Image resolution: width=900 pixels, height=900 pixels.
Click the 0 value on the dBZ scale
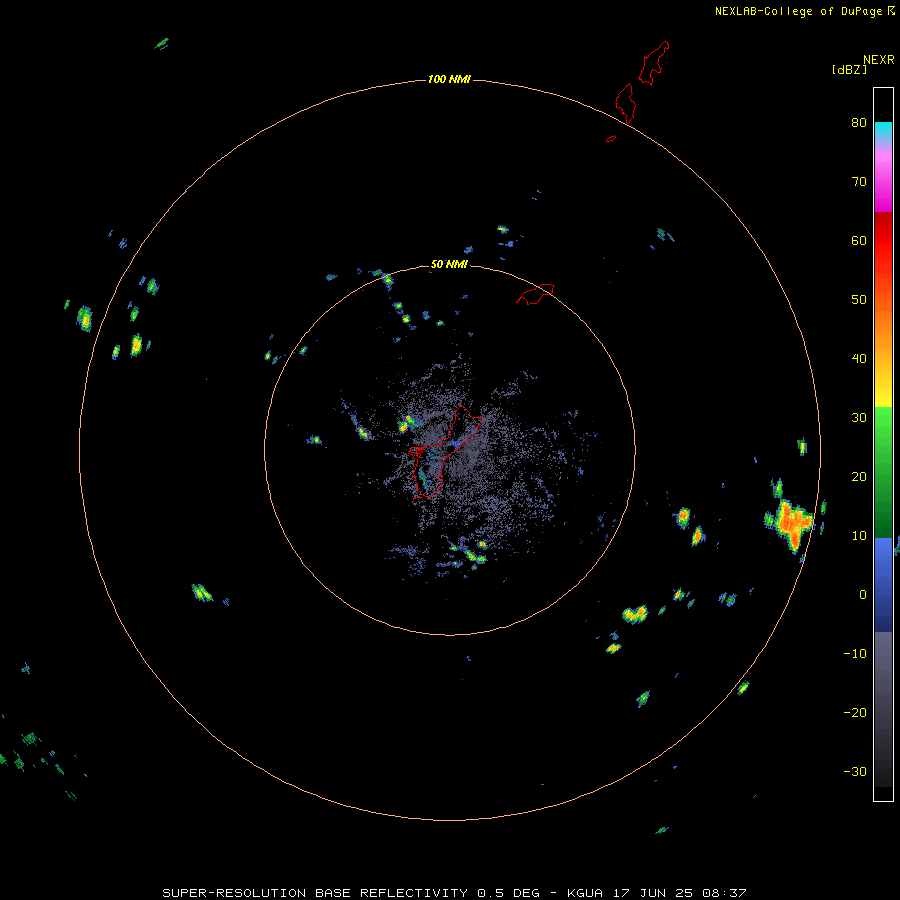click(863, 595)
